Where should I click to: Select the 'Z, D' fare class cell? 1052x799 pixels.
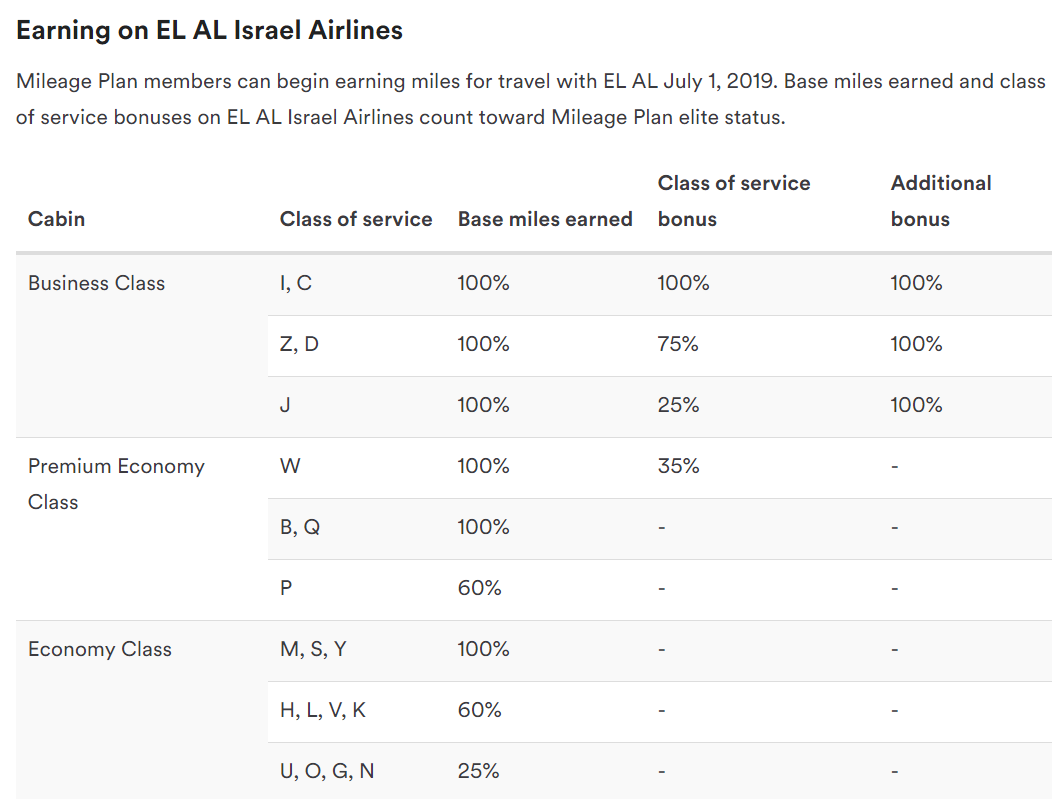click(299, 344)
